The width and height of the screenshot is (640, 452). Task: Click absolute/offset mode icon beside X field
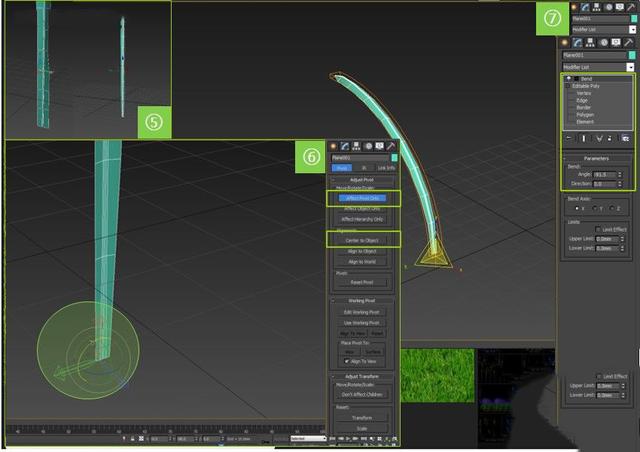(x=141, y=439)
